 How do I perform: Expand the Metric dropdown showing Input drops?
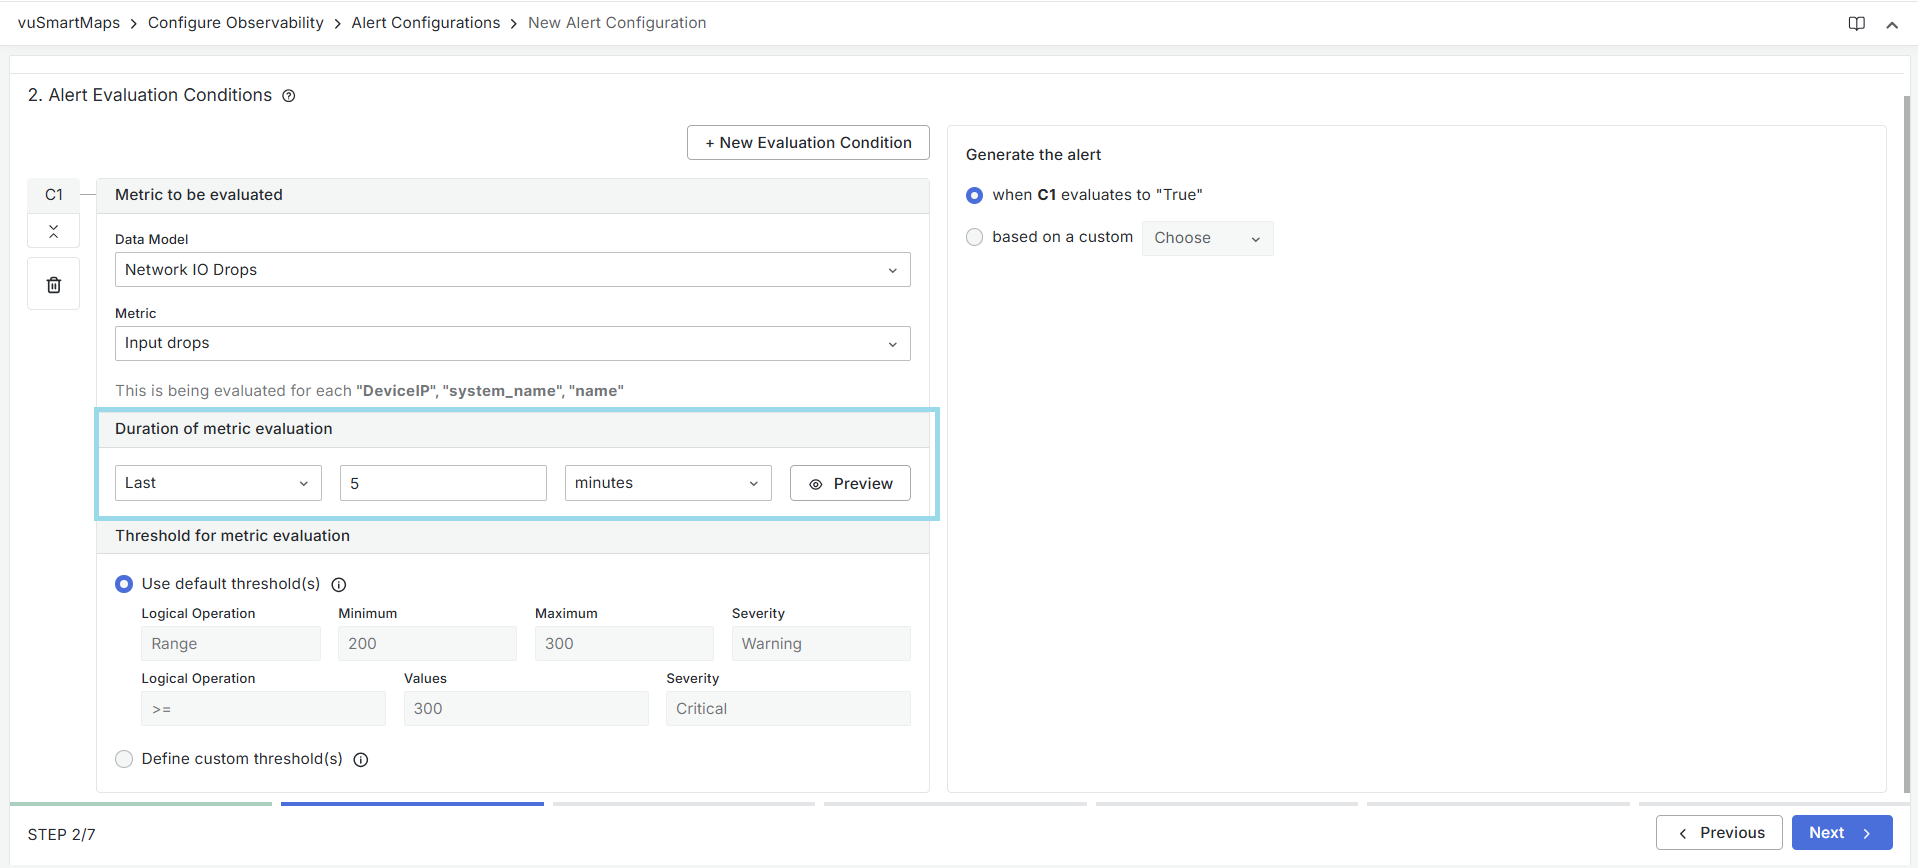[x=512, y=343]
